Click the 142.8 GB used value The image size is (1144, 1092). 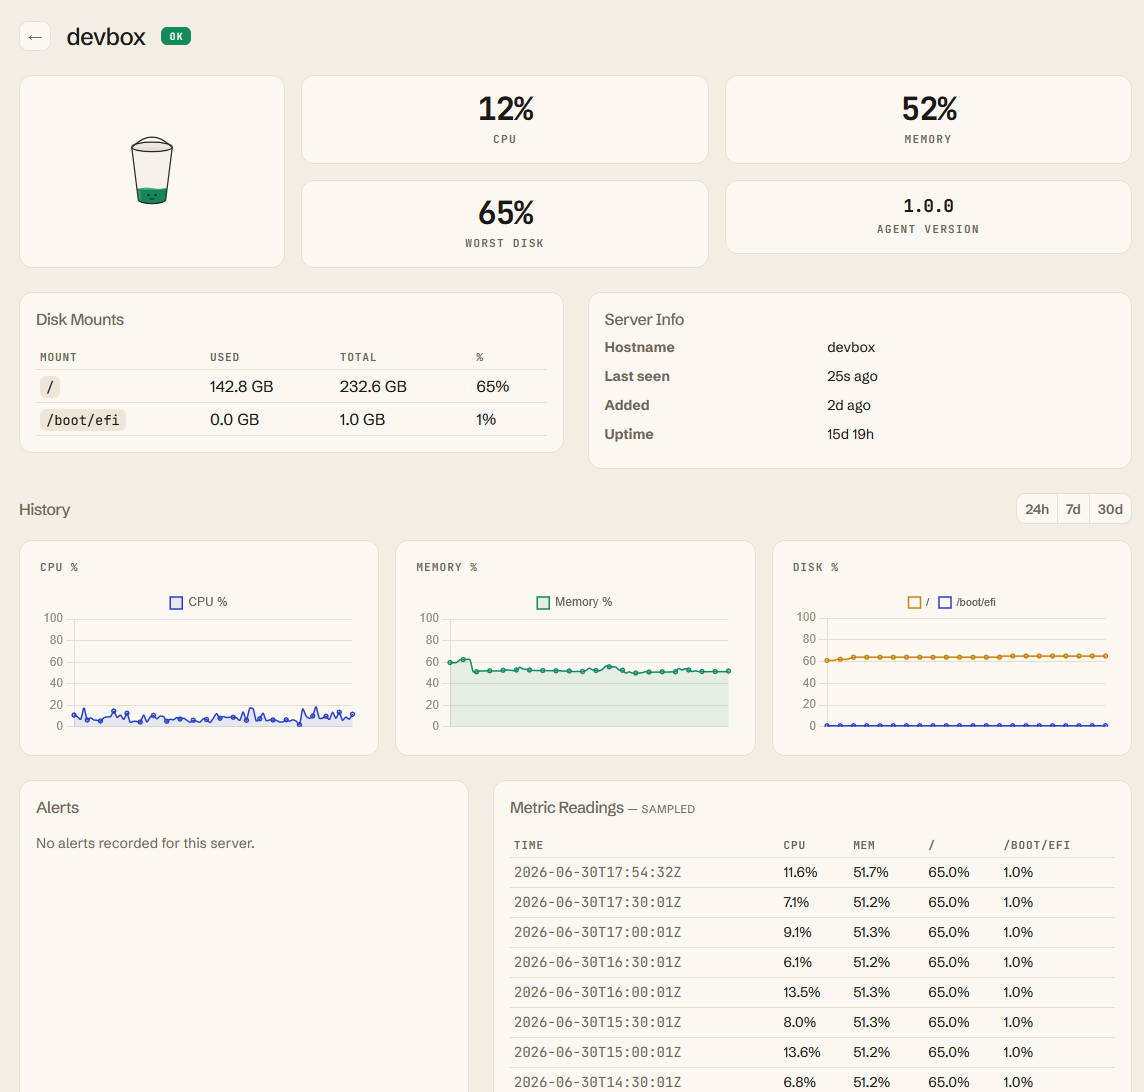point(241,387)
